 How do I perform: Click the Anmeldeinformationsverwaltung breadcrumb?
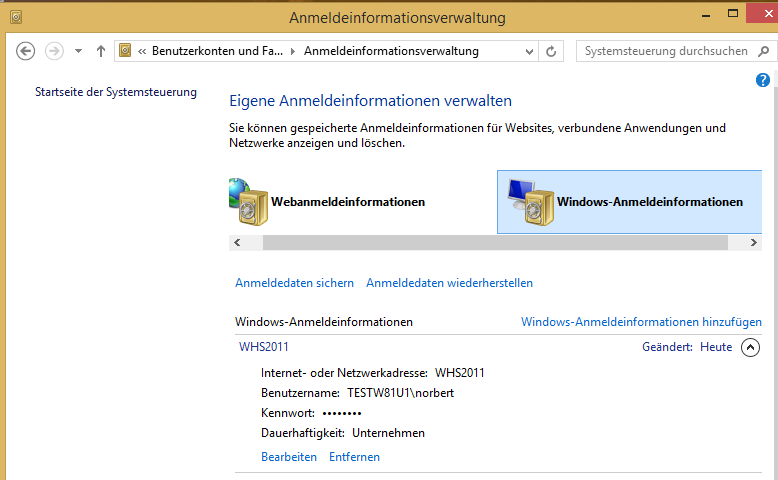click(391, 51)
